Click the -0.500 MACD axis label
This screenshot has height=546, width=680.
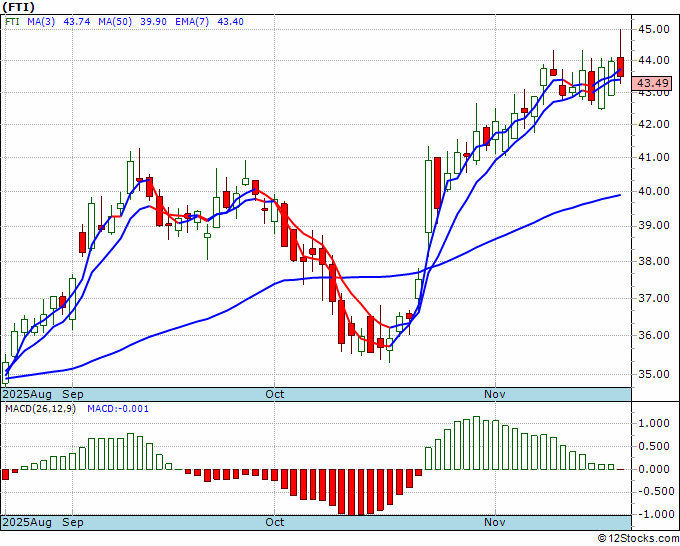654,491
